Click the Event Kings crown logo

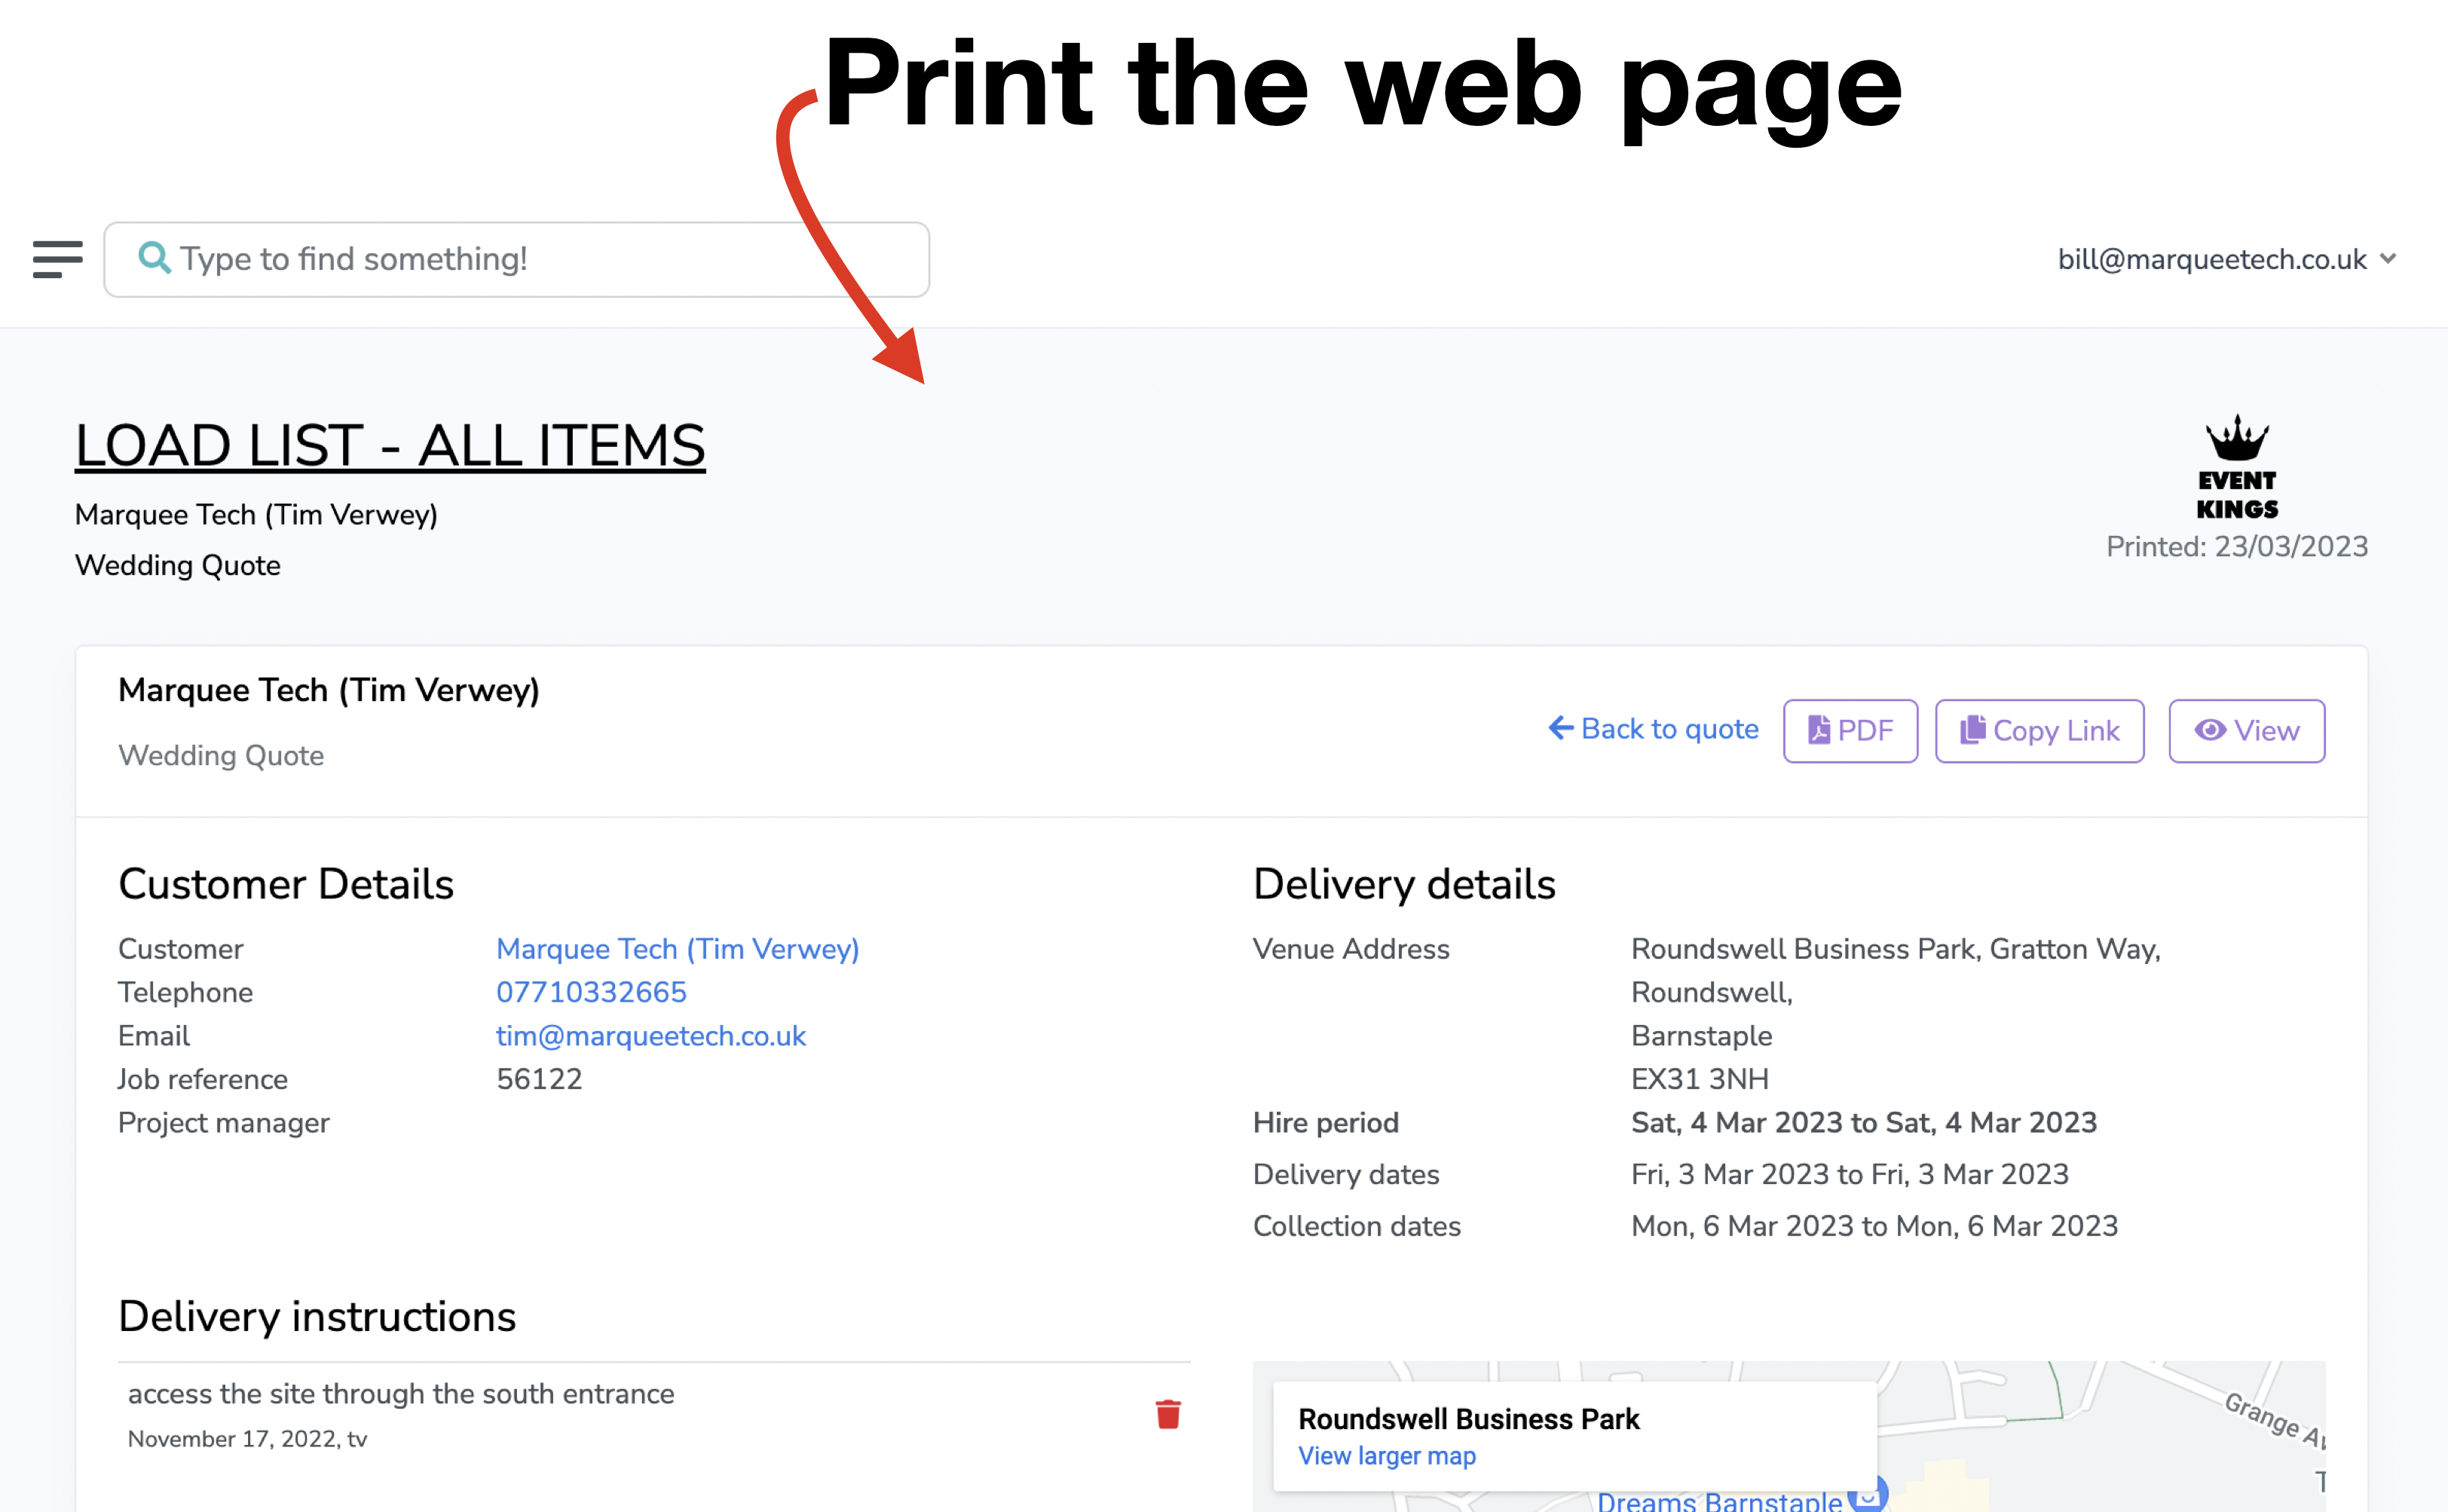click(x=2236, y=467)
